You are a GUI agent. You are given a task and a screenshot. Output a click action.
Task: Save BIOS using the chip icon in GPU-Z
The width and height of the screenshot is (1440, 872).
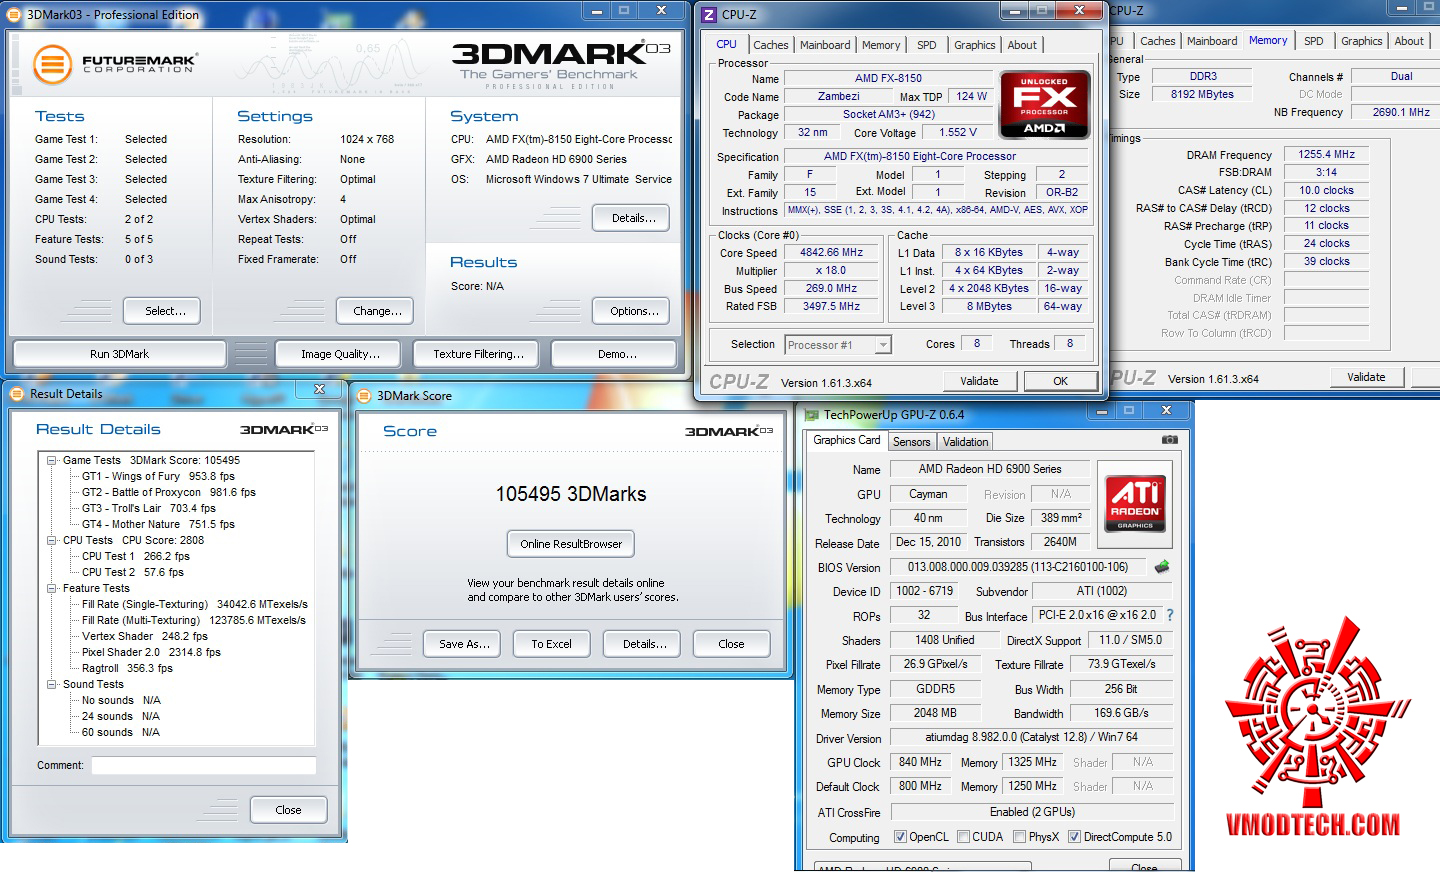pyautogui.click(x=1162, y=566)
